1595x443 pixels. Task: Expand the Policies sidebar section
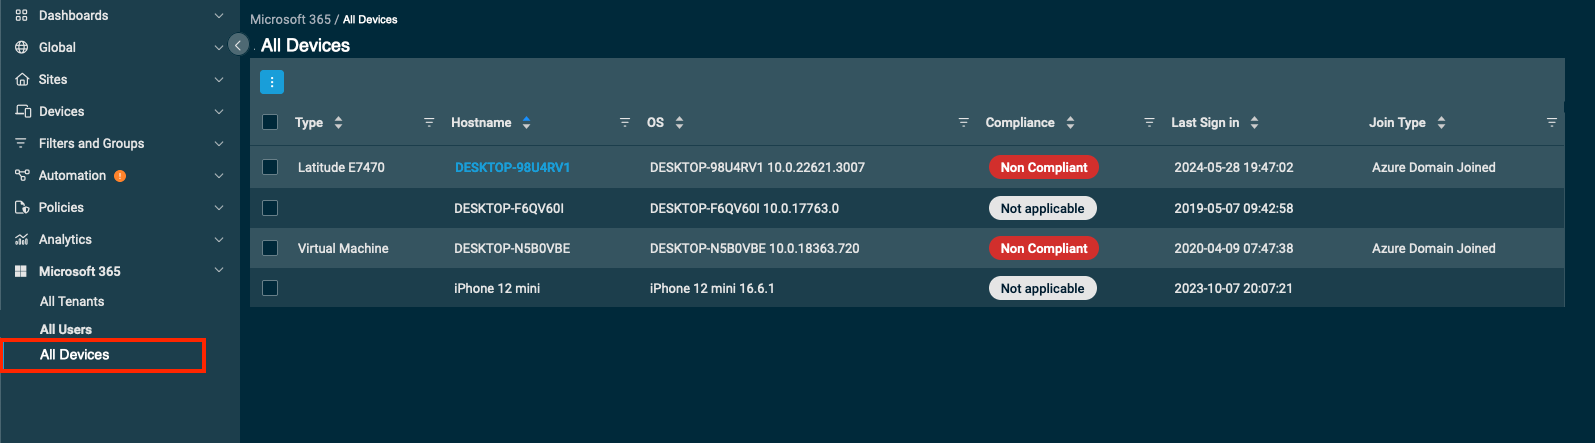pos(219,208)
